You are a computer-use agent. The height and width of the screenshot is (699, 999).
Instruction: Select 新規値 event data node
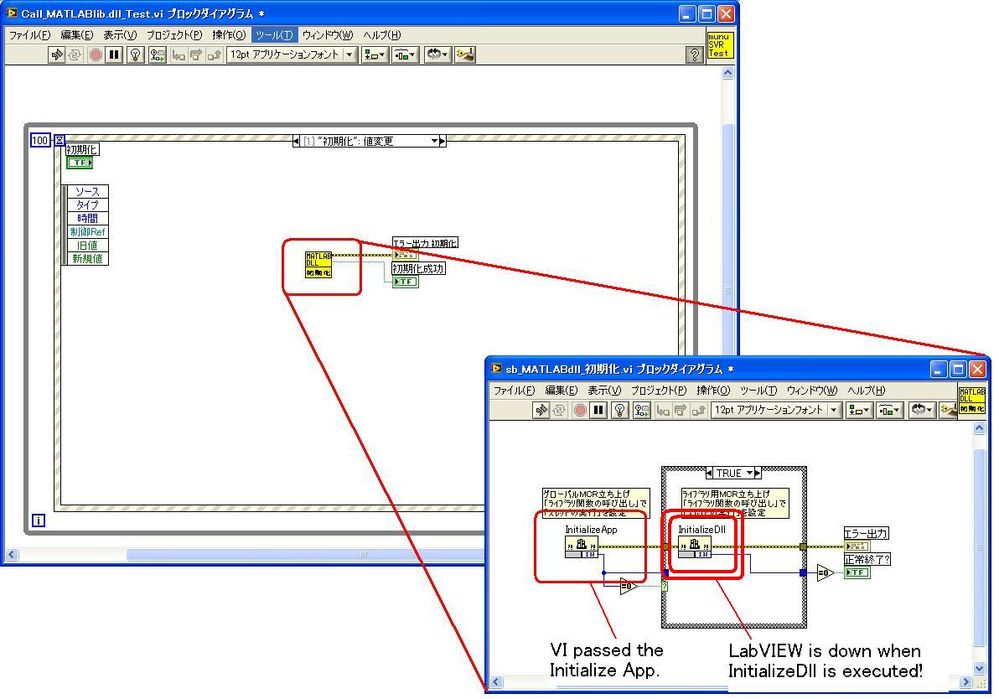87,259
